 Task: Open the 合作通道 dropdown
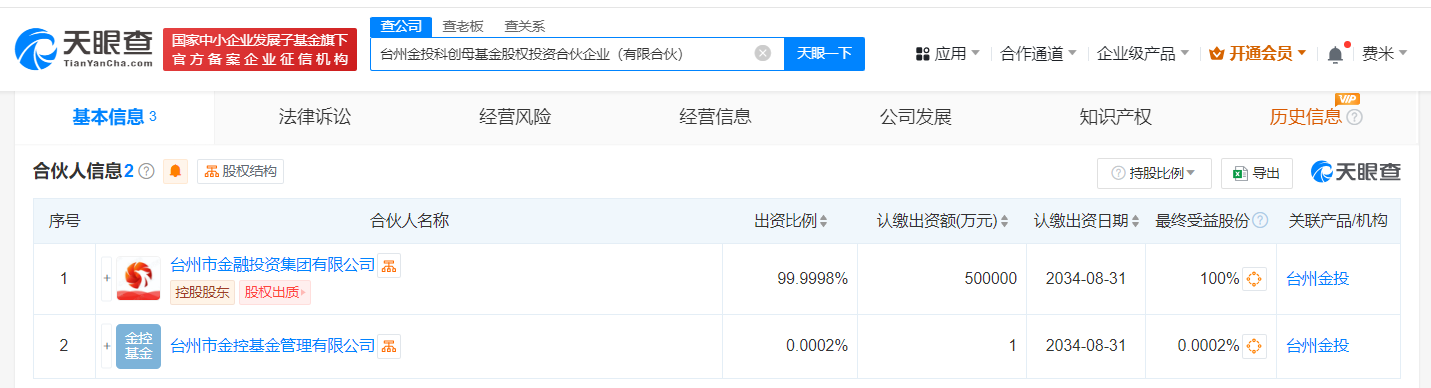tap(1039, 54)
